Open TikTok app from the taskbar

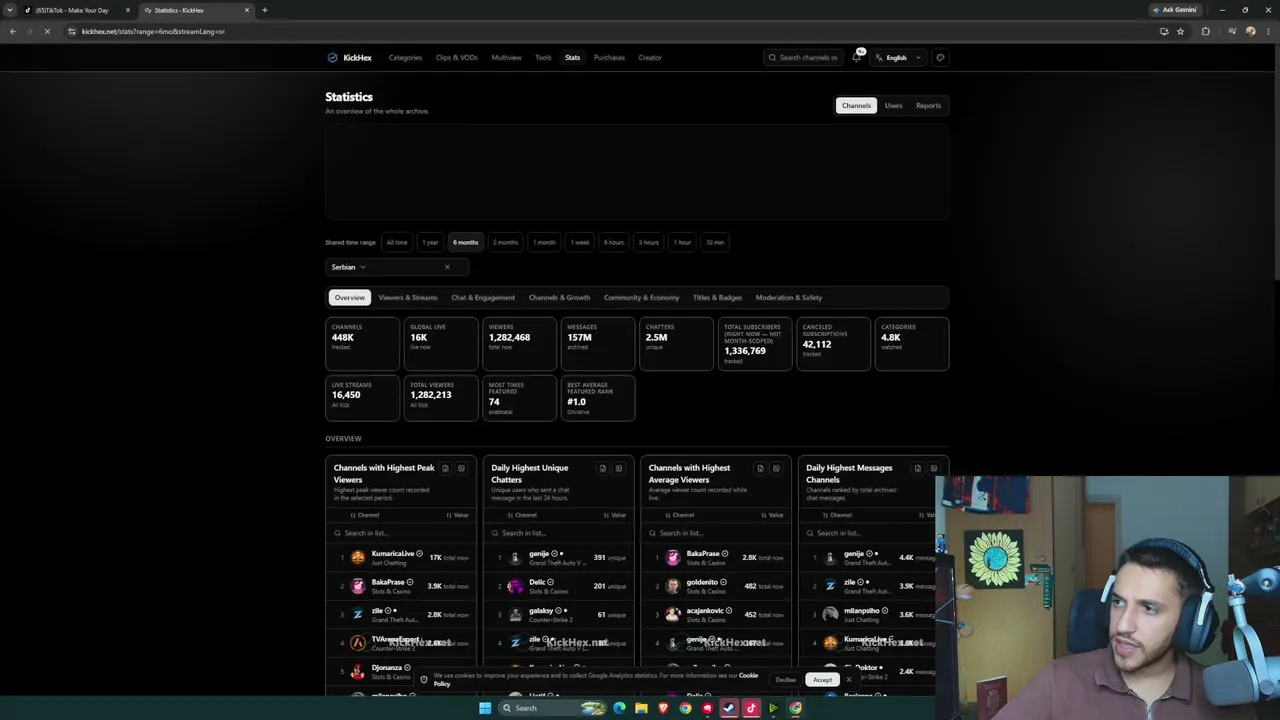pos(751,708)
